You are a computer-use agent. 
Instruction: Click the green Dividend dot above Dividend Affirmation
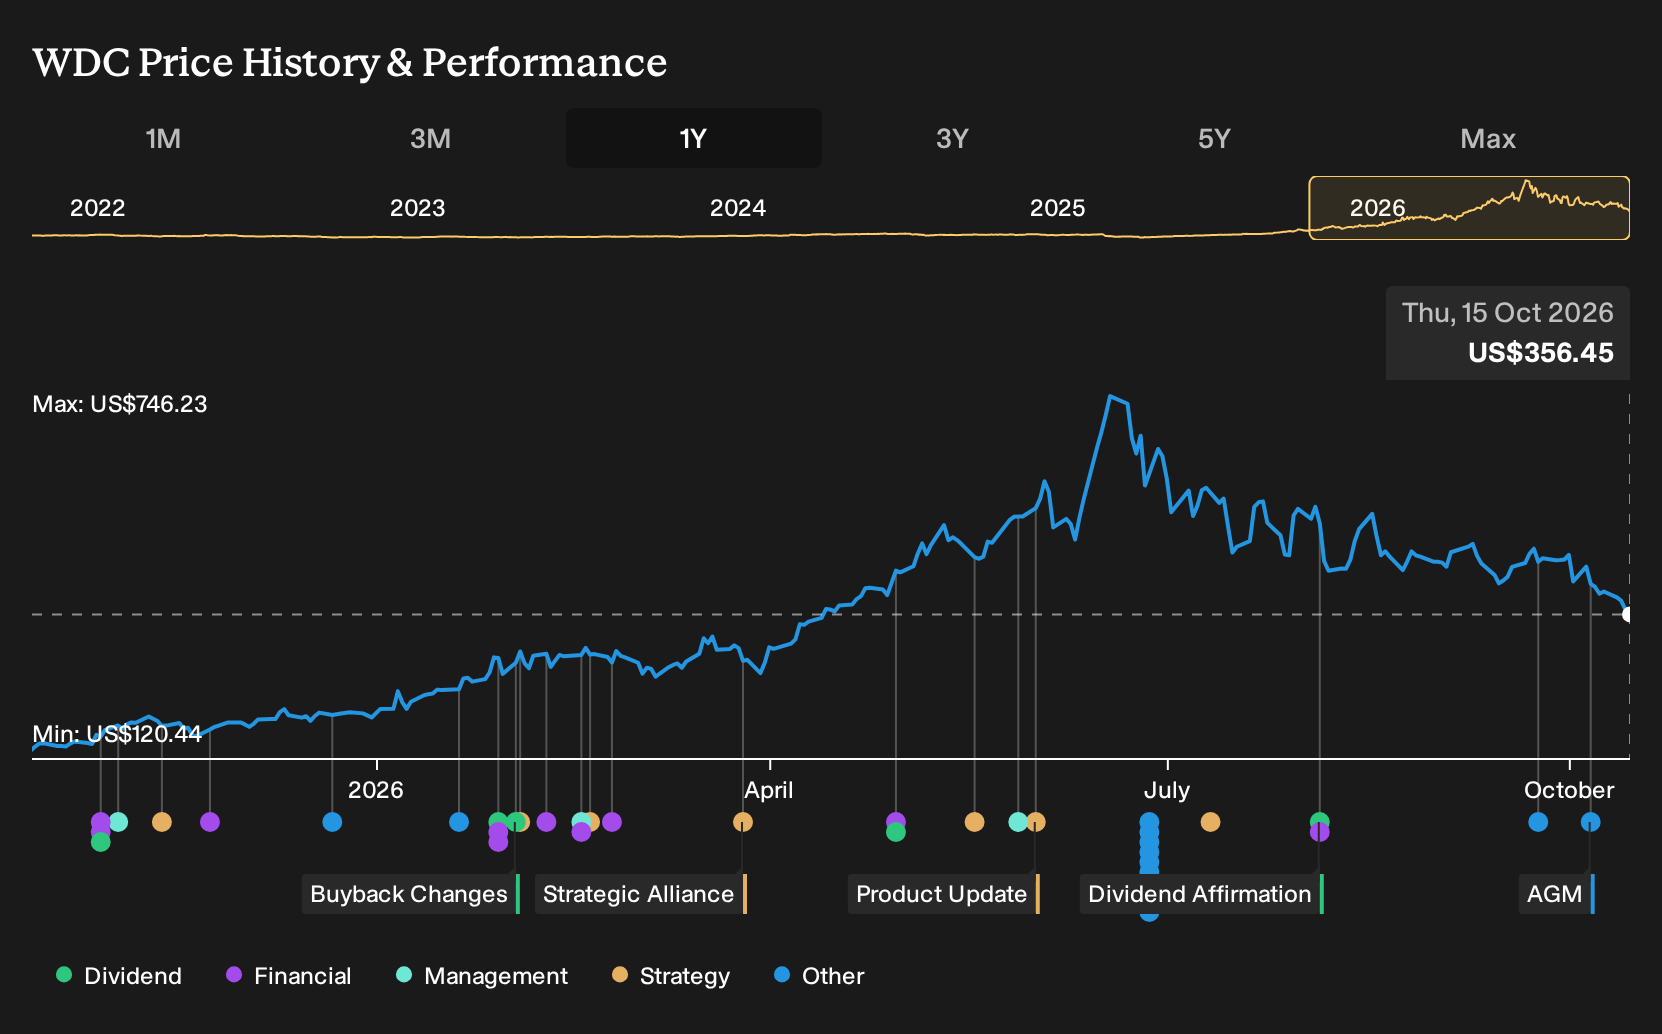pyautogui.click(x=1320, y=820)
